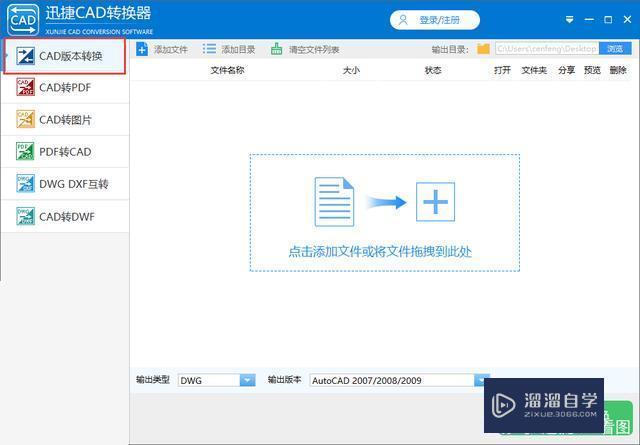Click the 清空文件列表 toolbar label

click(314, 50)
